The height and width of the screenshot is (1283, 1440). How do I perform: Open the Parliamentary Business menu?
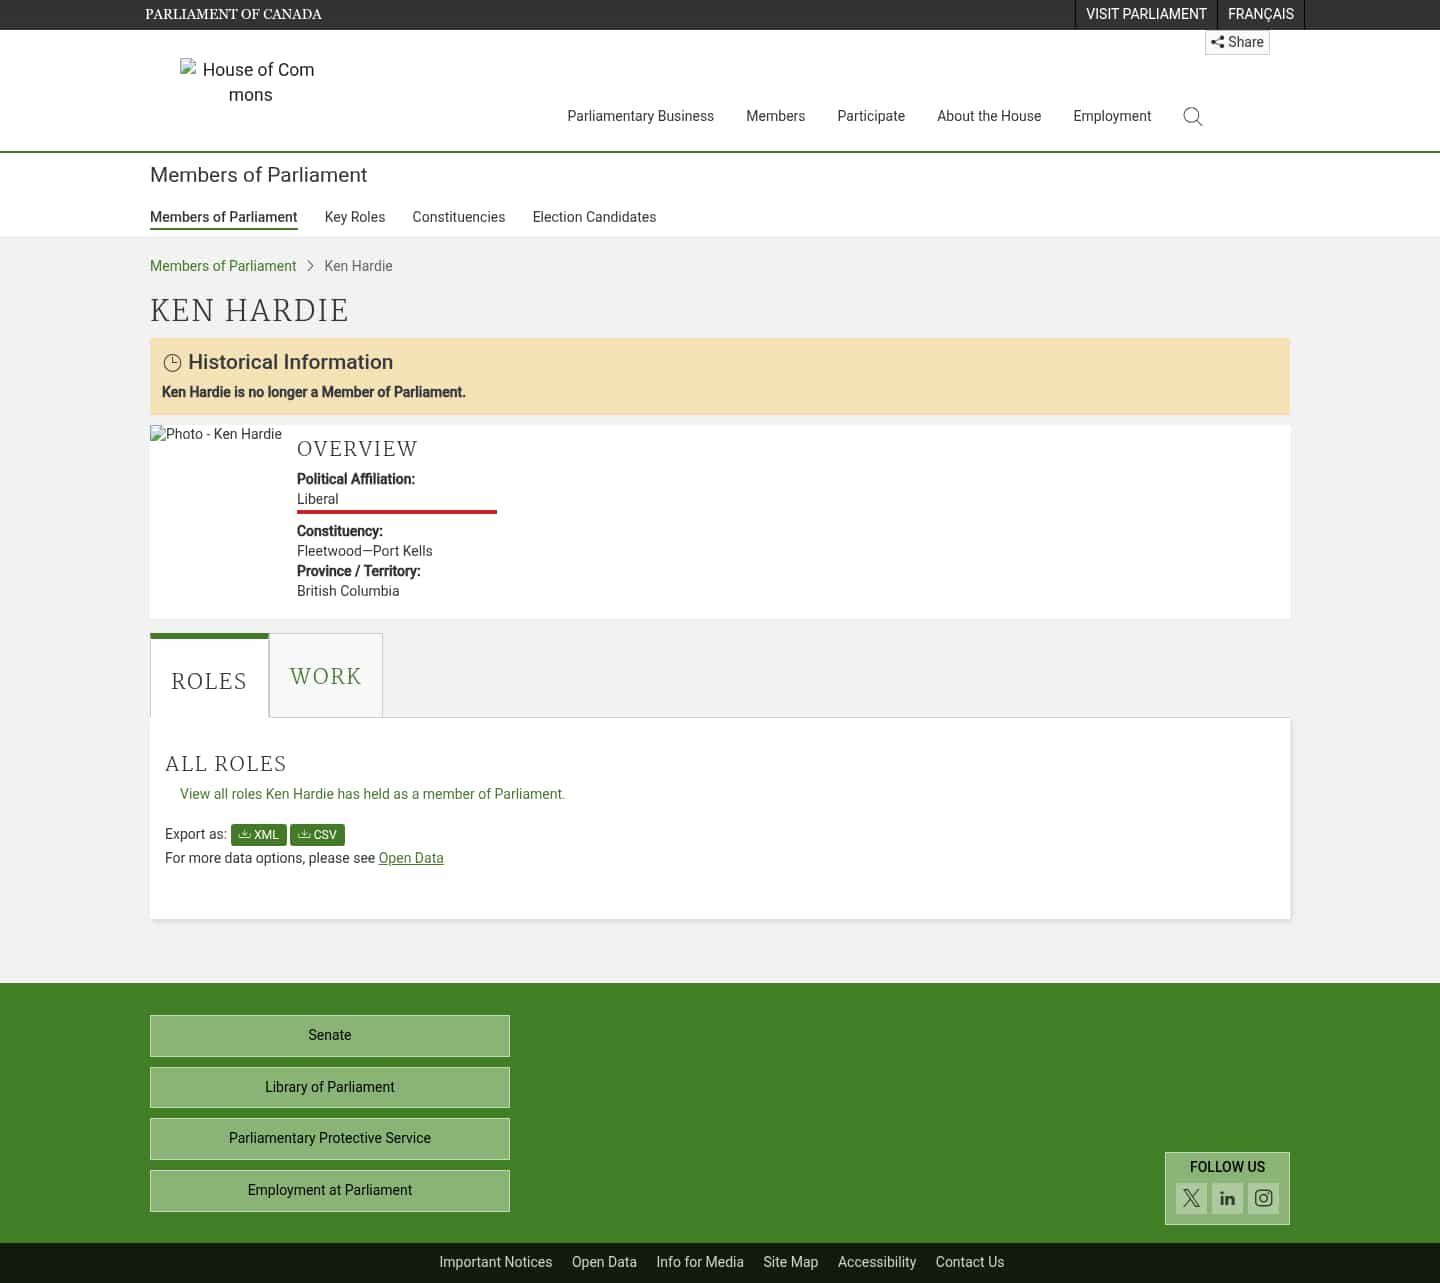click(x=640, y=116)
